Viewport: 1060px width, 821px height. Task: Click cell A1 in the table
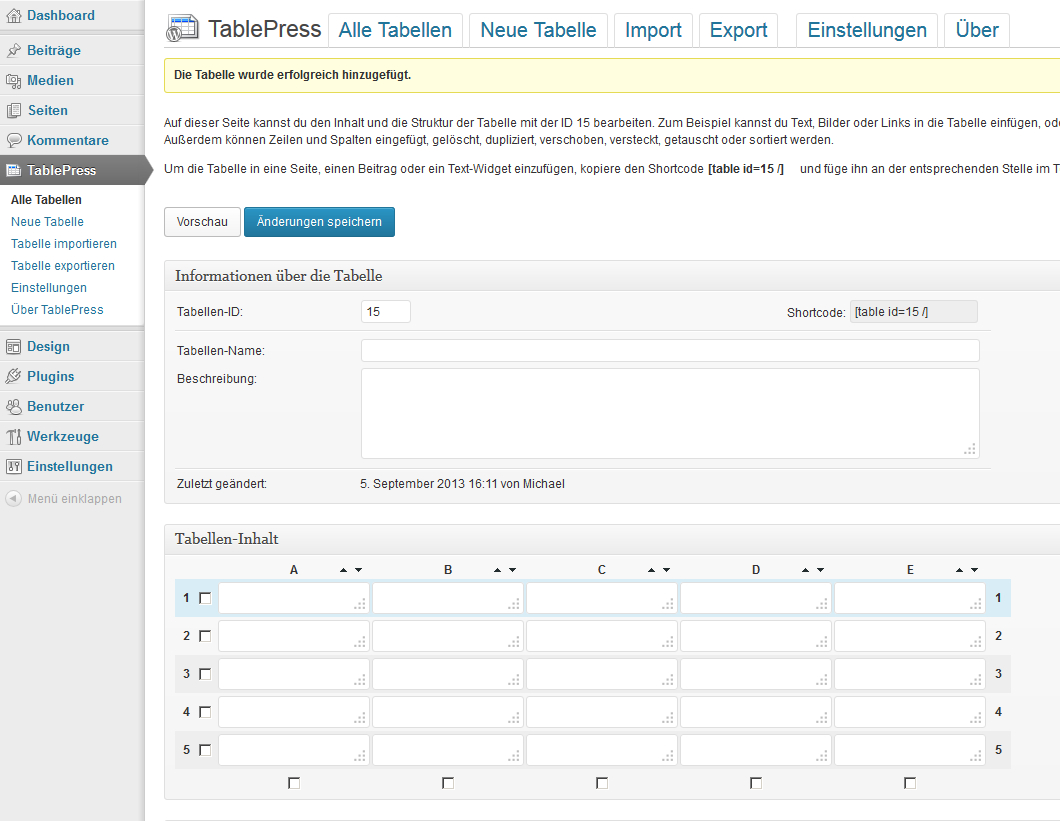(x=294, y=599)
